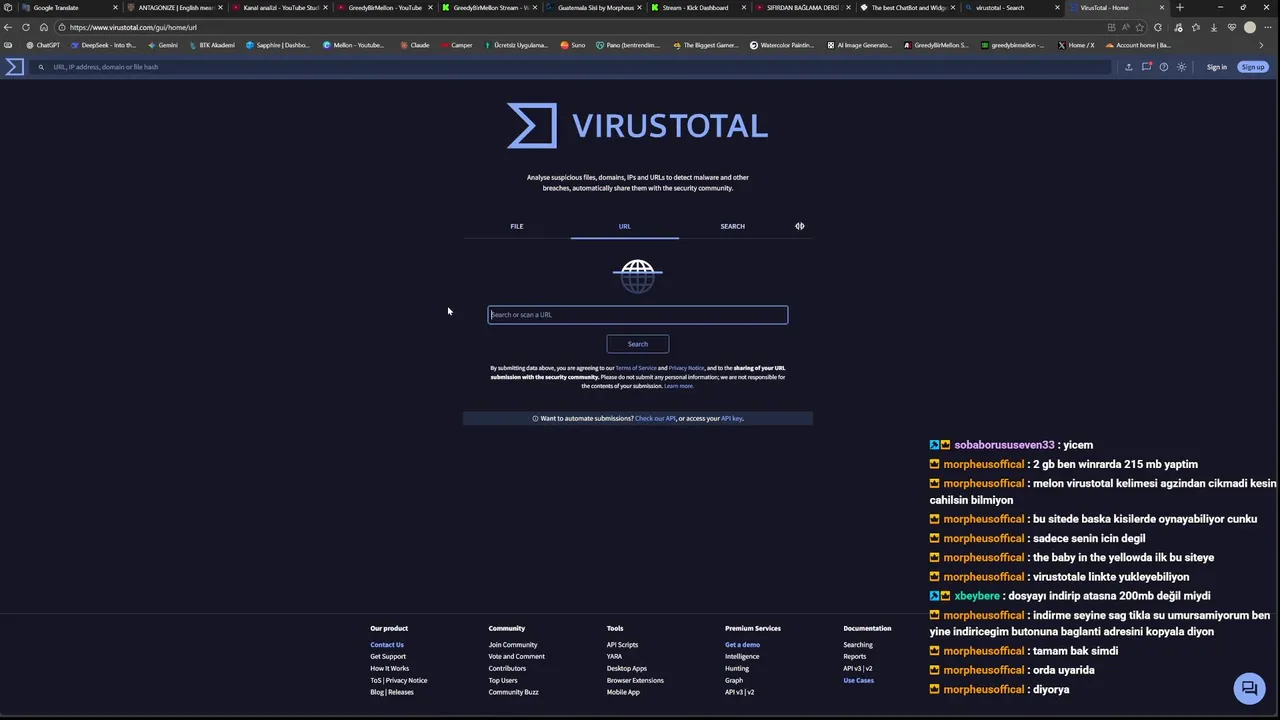This screenshot has height=720, width=1280.
Task: Click the Graph link under Premium Services
Action: 734,681
